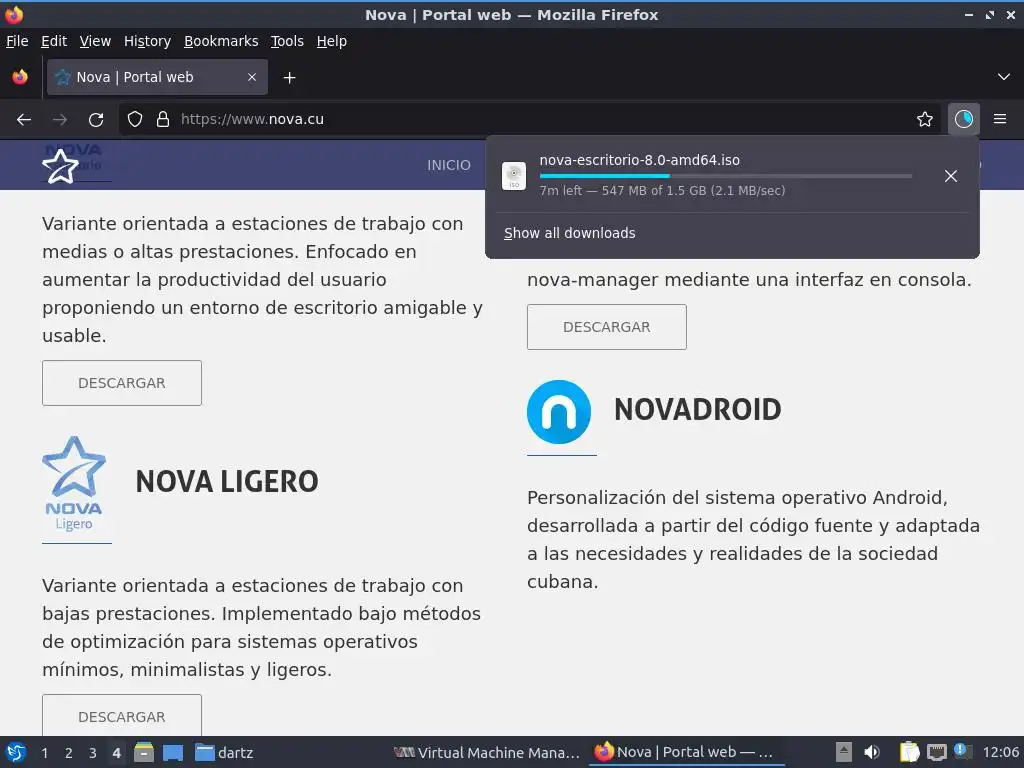Click the Novadroid round logo

pos(559,412)
